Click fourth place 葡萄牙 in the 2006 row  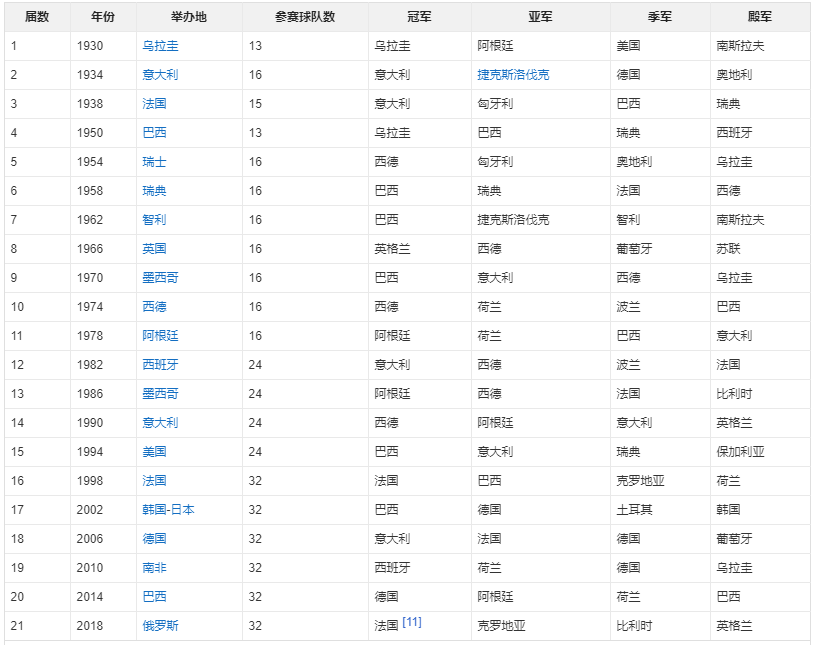pos(734,538)
